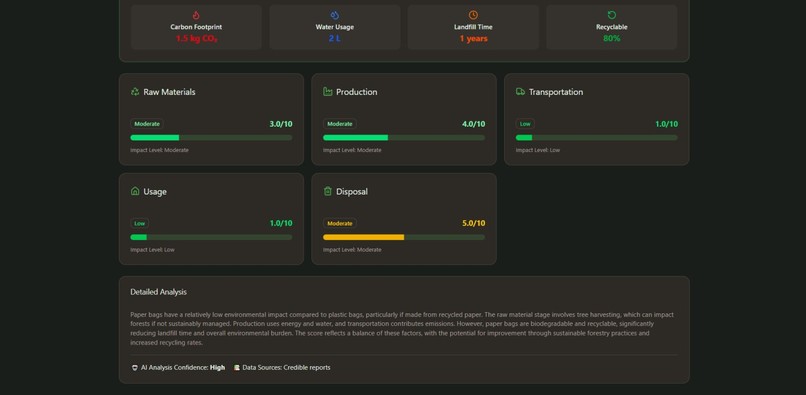Click the '1.5 kg CO₂' value
Viewport: 806px width, 395px height.
click(x=196, y=39)
